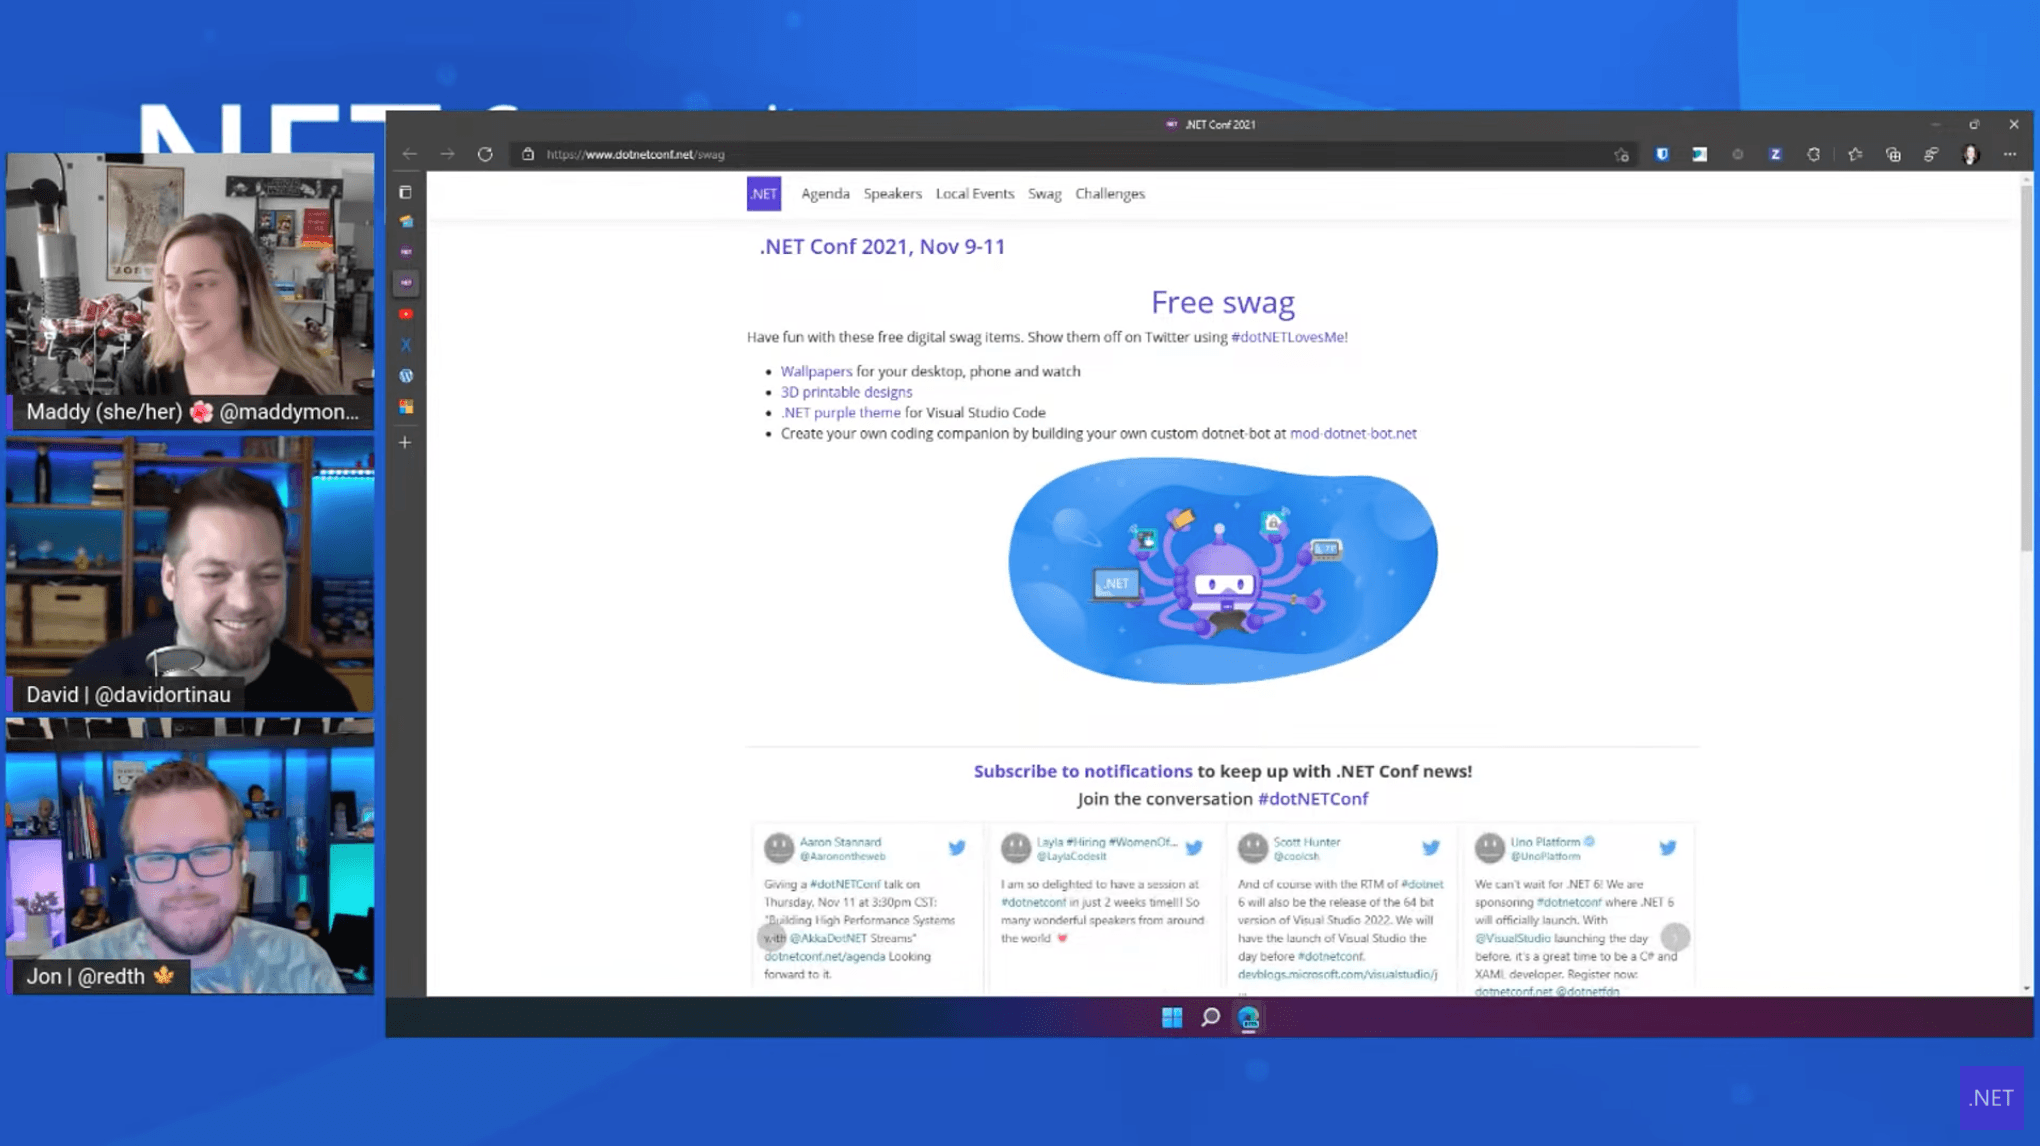Viewport: 2040px width, 1146px height.
Task: Select the active .NET Conf vertical tab
Action: pyautogui.click(x=405, y=283)
